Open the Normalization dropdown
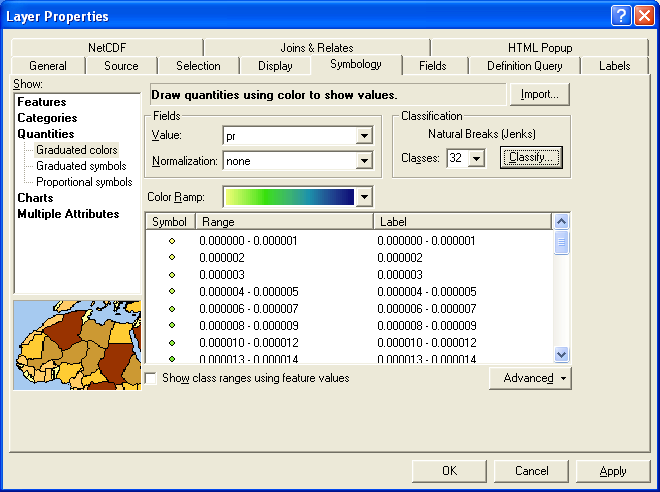 click(x=363, y=160)
